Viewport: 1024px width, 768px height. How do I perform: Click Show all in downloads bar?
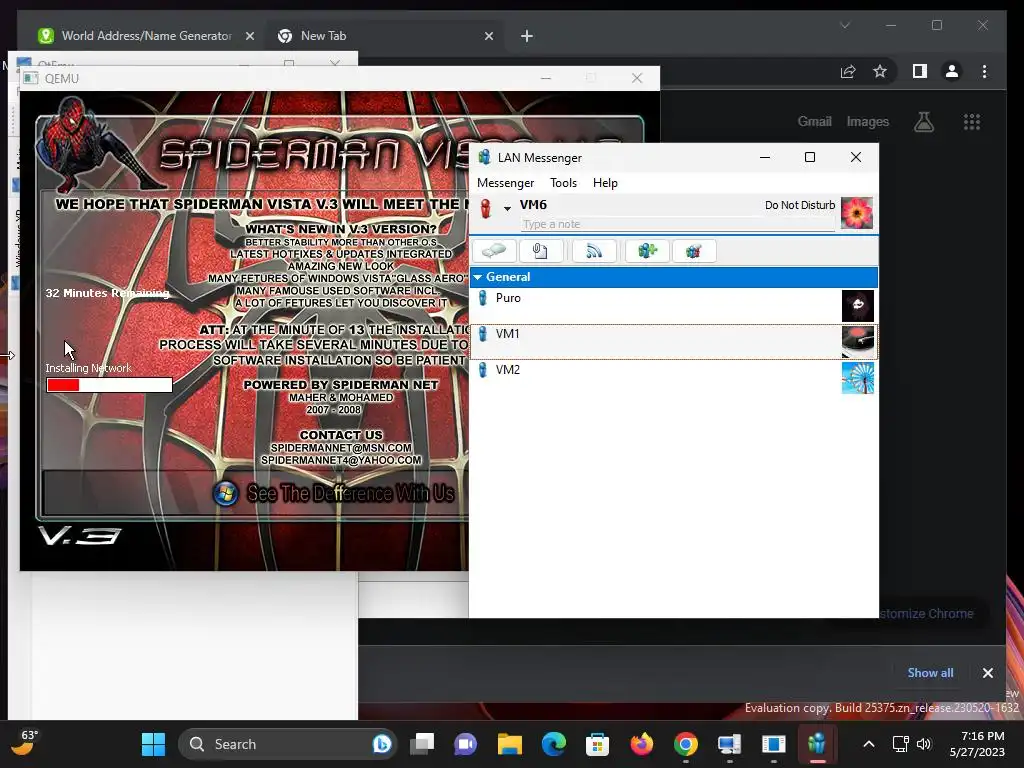pos(930,673)
